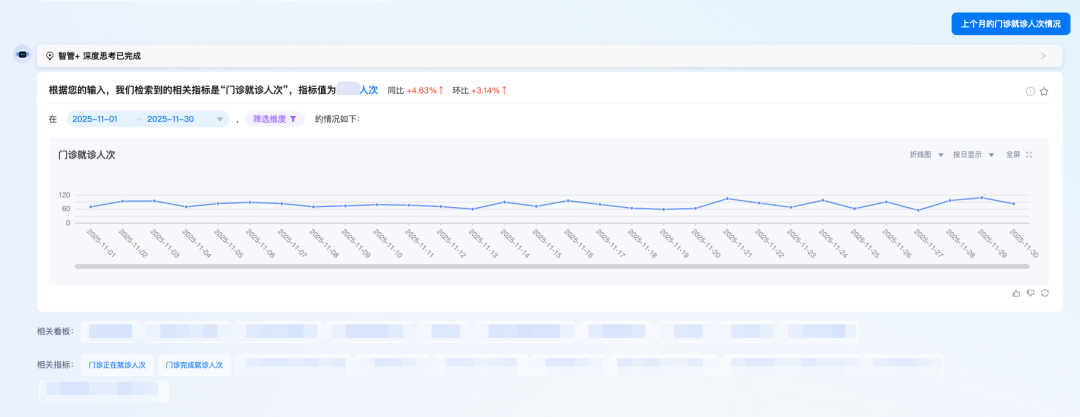Open the date range dropdown arrow
The width and height of the screenshot is (1080, 417).
(220, 119)
